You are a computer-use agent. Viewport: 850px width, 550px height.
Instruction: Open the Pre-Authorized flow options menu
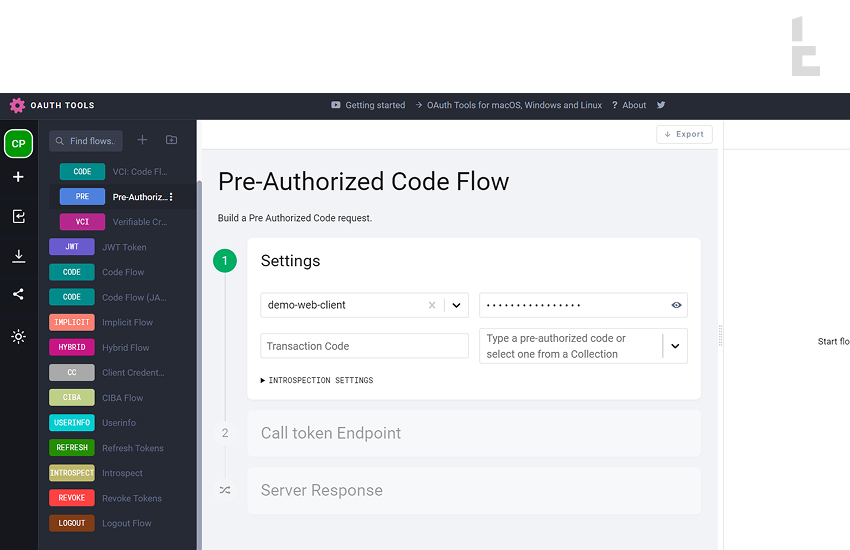click(x=171, y=197)
